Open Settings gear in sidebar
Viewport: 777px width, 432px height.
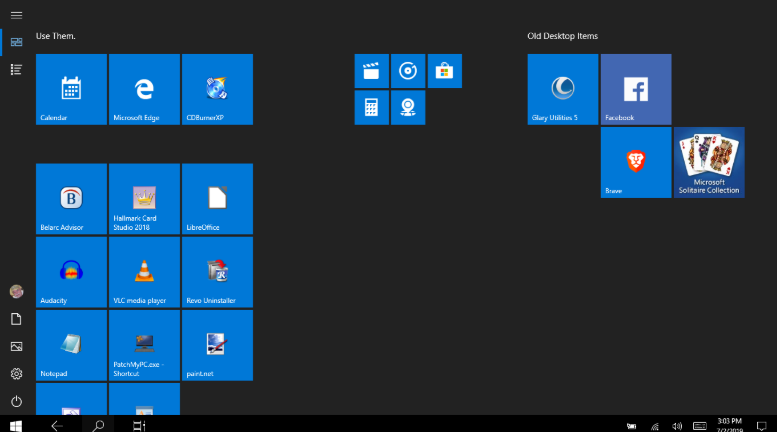tap(16, 374)
